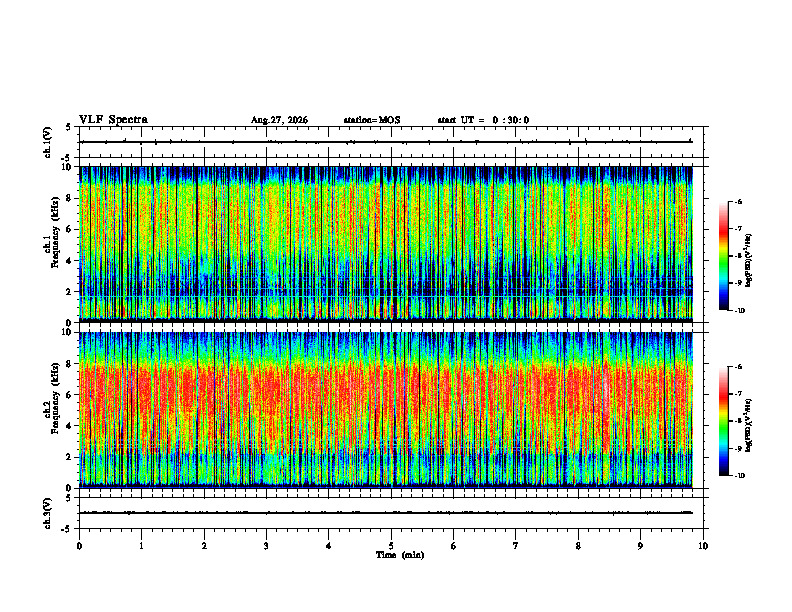792x612 pixels.
Task: Click the 3 minute tick on time axis
Action: [266, 546]
